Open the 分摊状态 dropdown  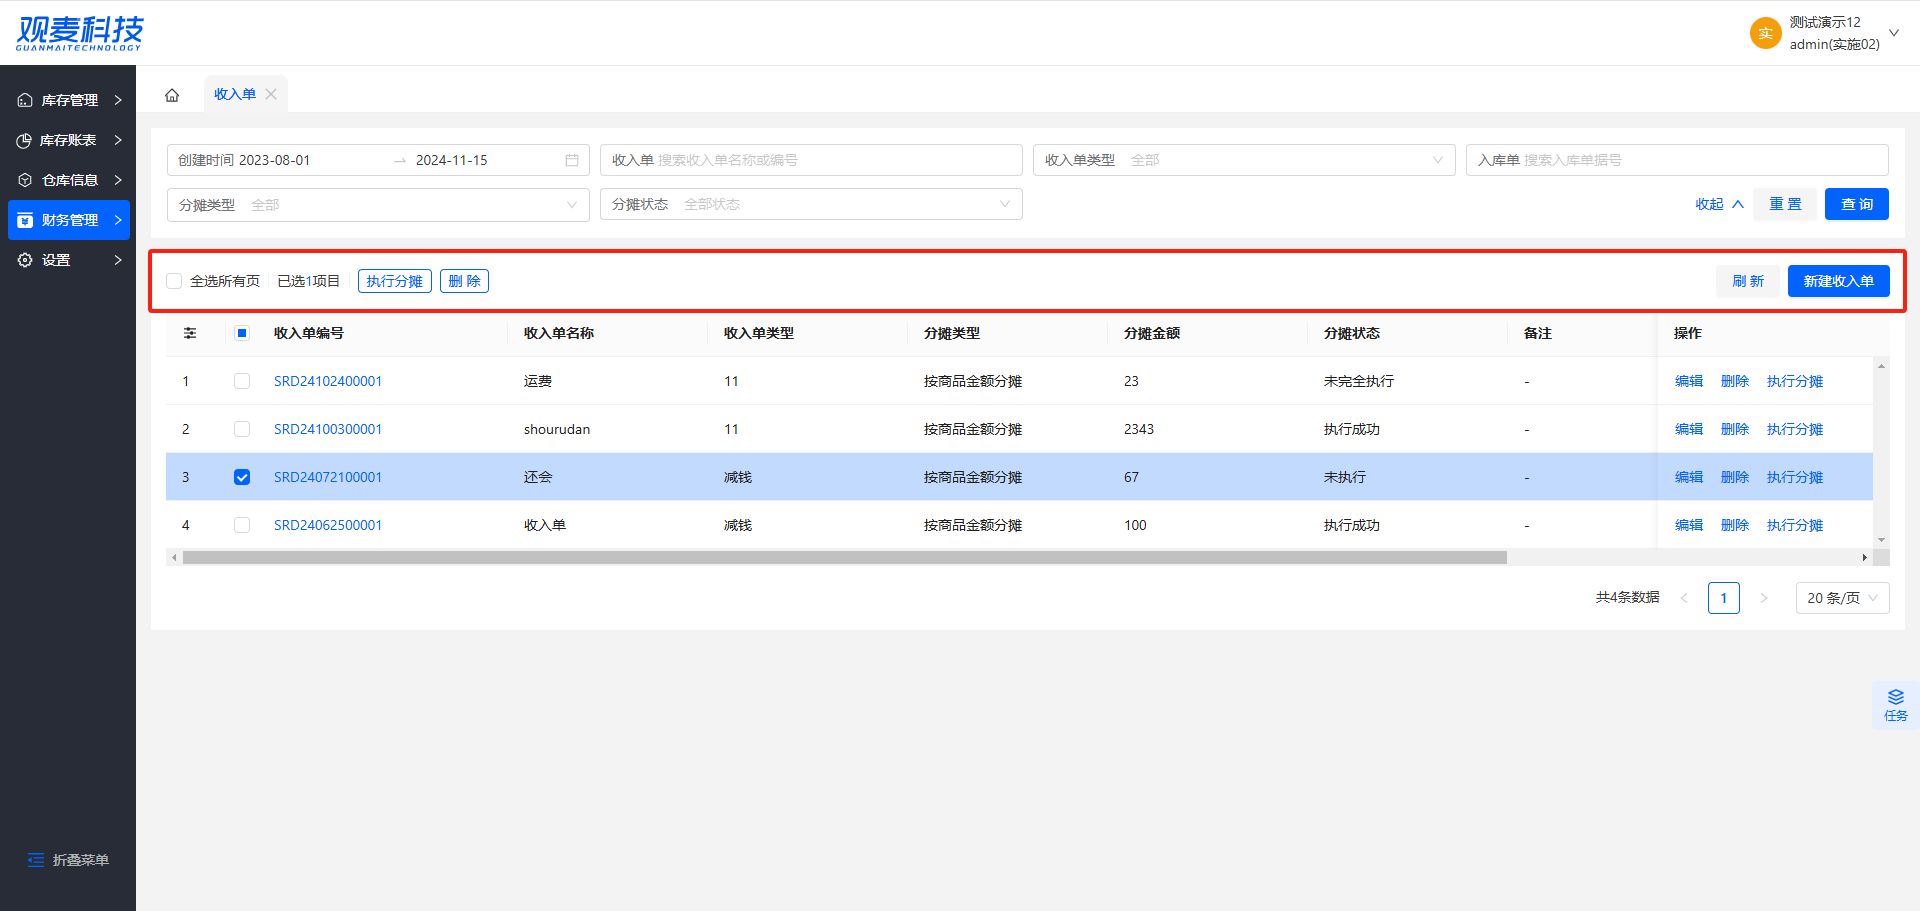810,204
